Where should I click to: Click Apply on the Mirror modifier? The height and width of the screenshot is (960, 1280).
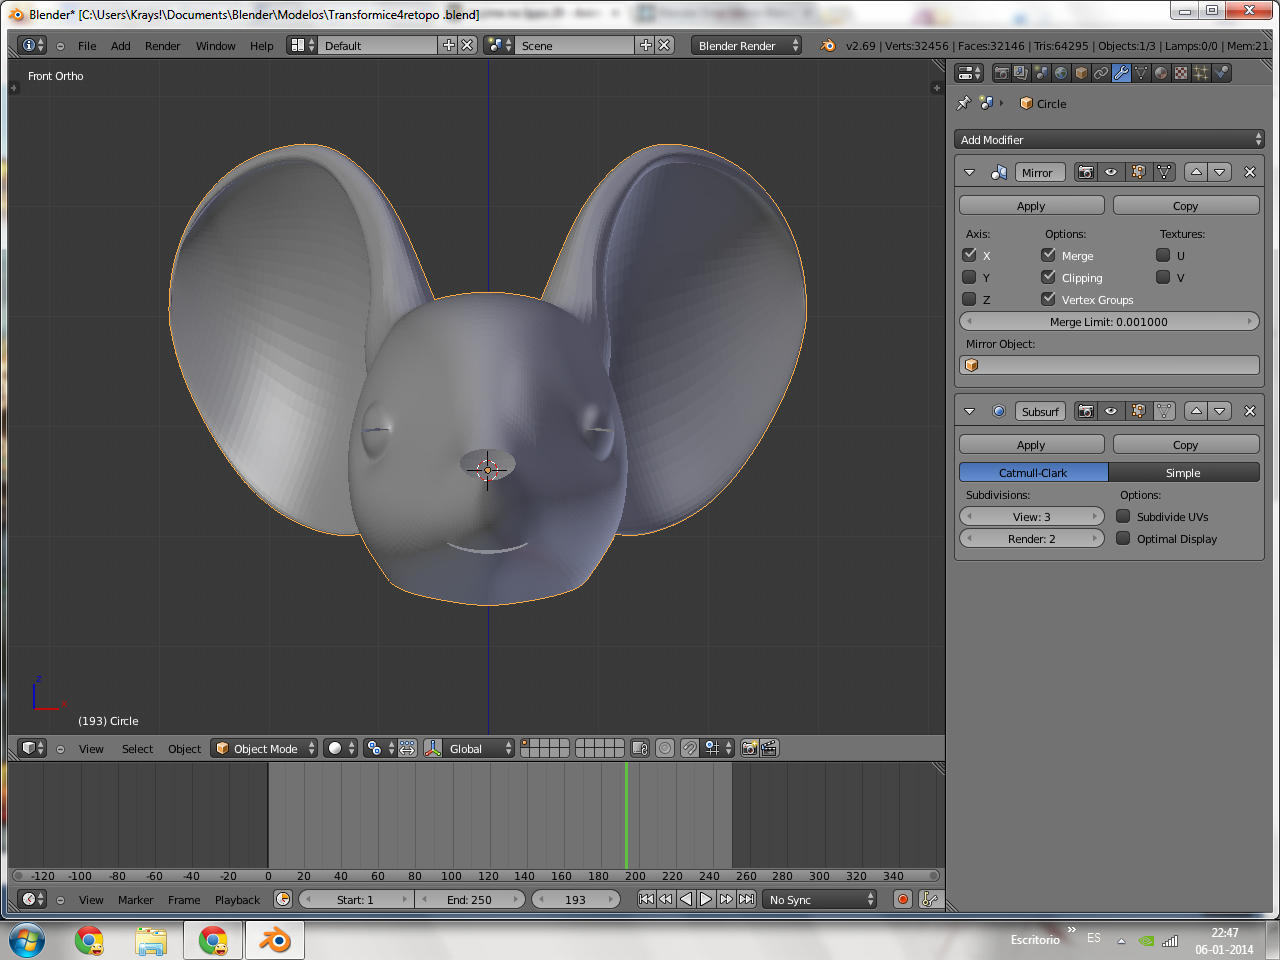(1031, 205)
